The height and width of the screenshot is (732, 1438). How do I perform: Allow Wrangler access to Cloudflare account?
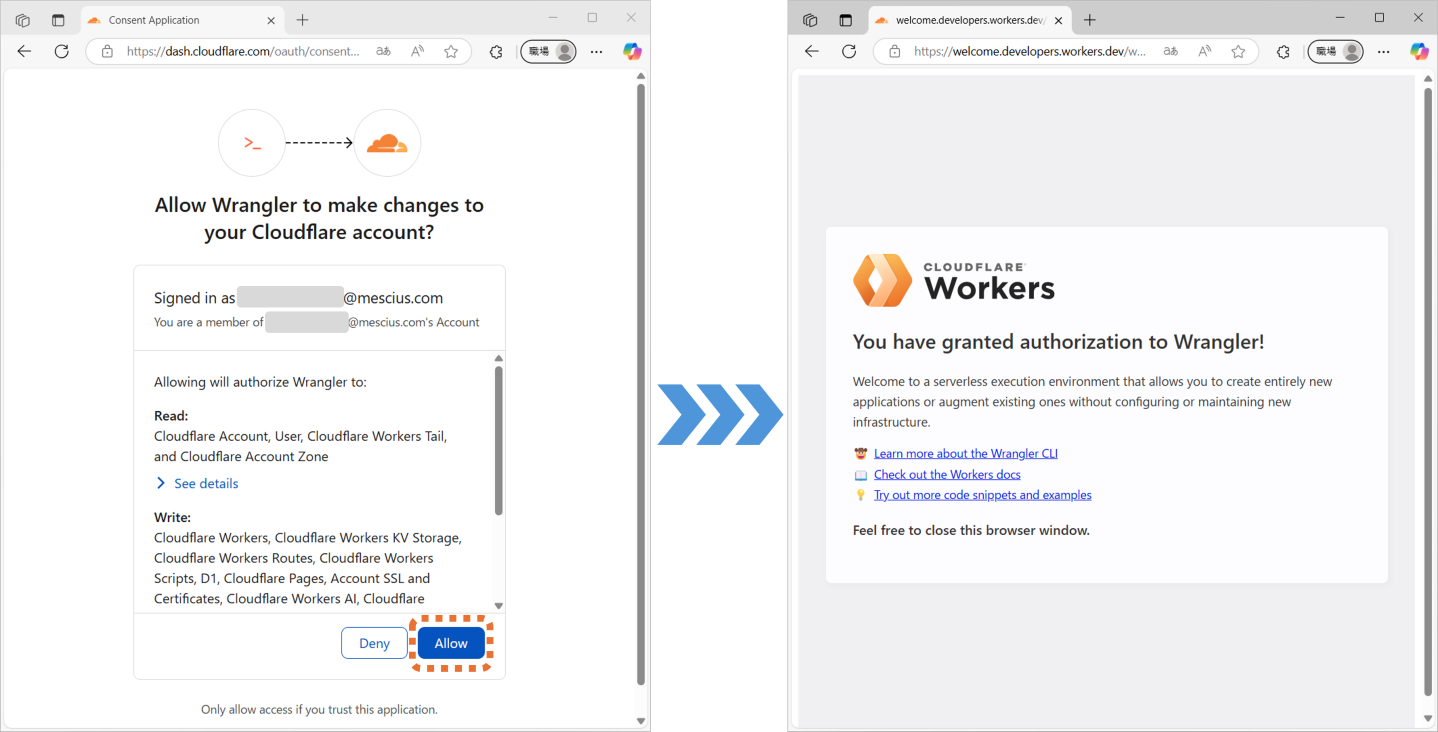coord(451,643)
